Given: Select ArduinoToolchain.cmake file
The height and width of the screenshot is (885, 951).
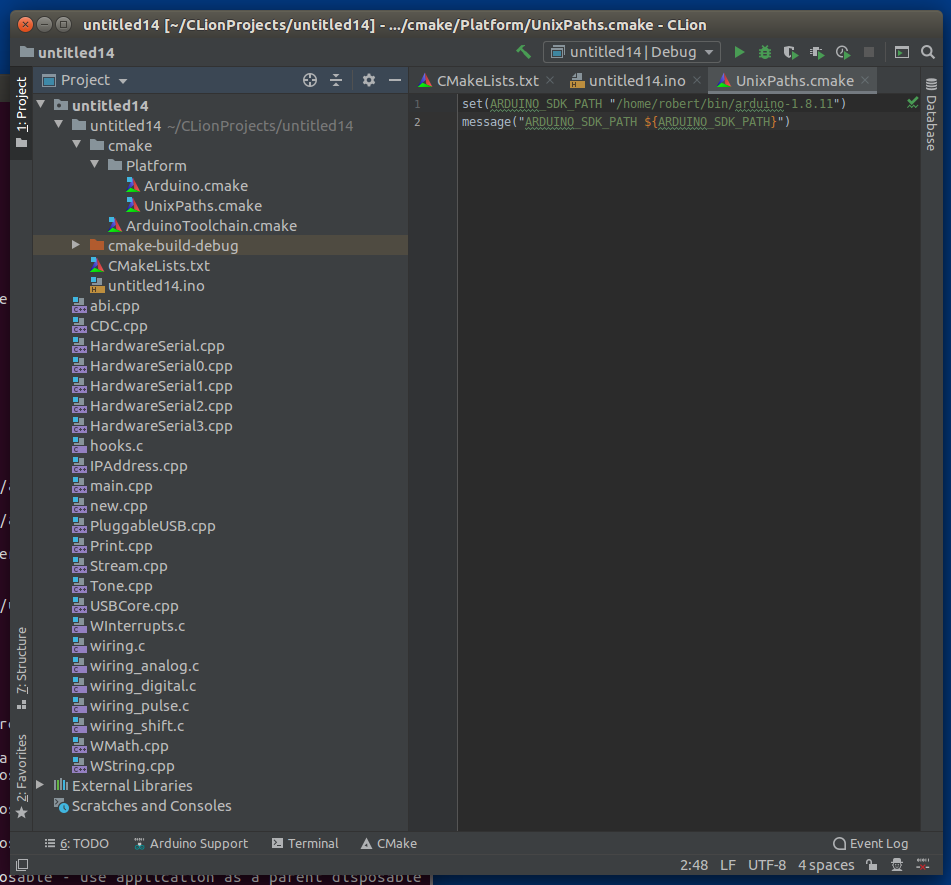Looking at the screenshot, I should click(x=211, y=226).
